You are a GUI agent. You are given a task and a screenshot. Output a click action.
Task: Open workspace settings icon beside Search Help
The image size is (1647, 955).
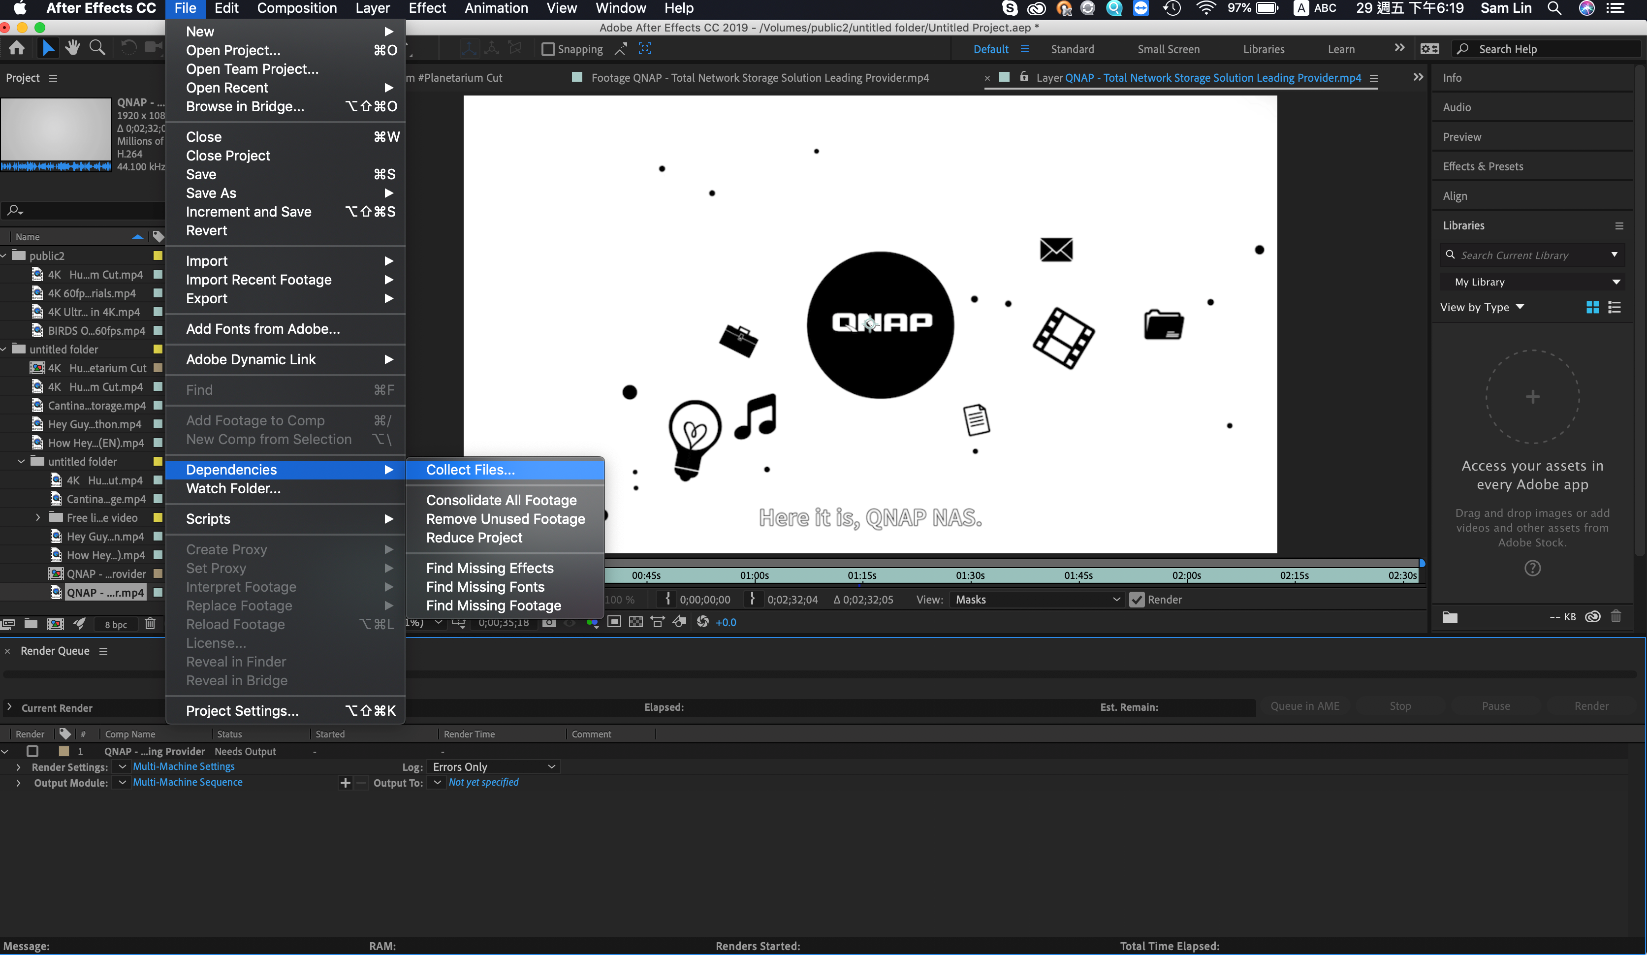1430,48
